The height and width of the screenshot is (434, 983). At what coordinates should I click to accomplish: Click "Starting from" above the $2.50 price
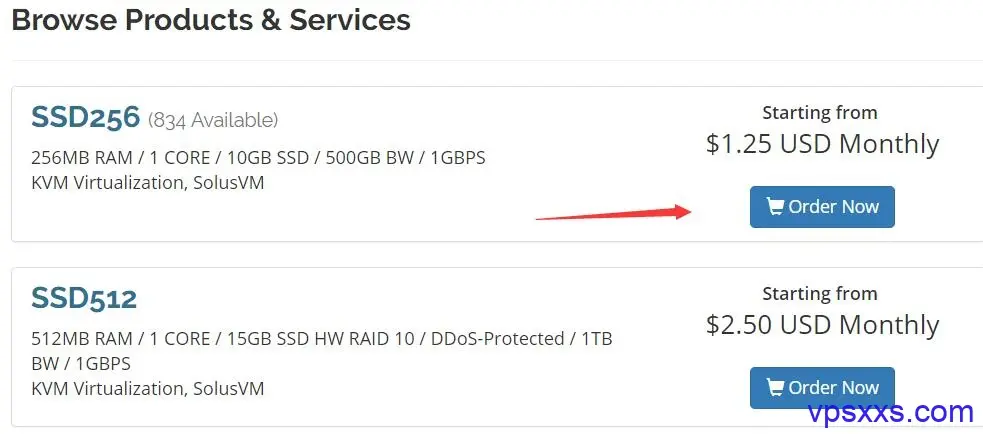[819, 294]
